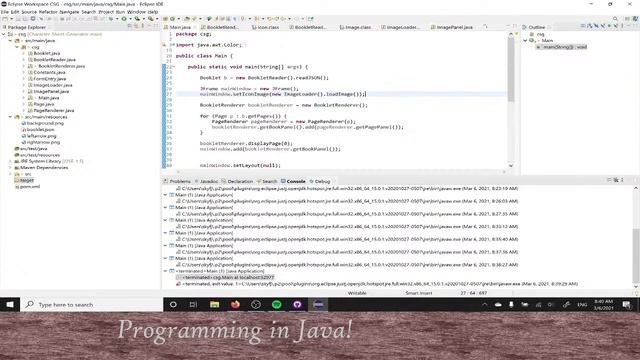The height and width of the screenshot is (360, 640).
Task: Toggle Hide Static Members in Outline
Action: point(603,26)
